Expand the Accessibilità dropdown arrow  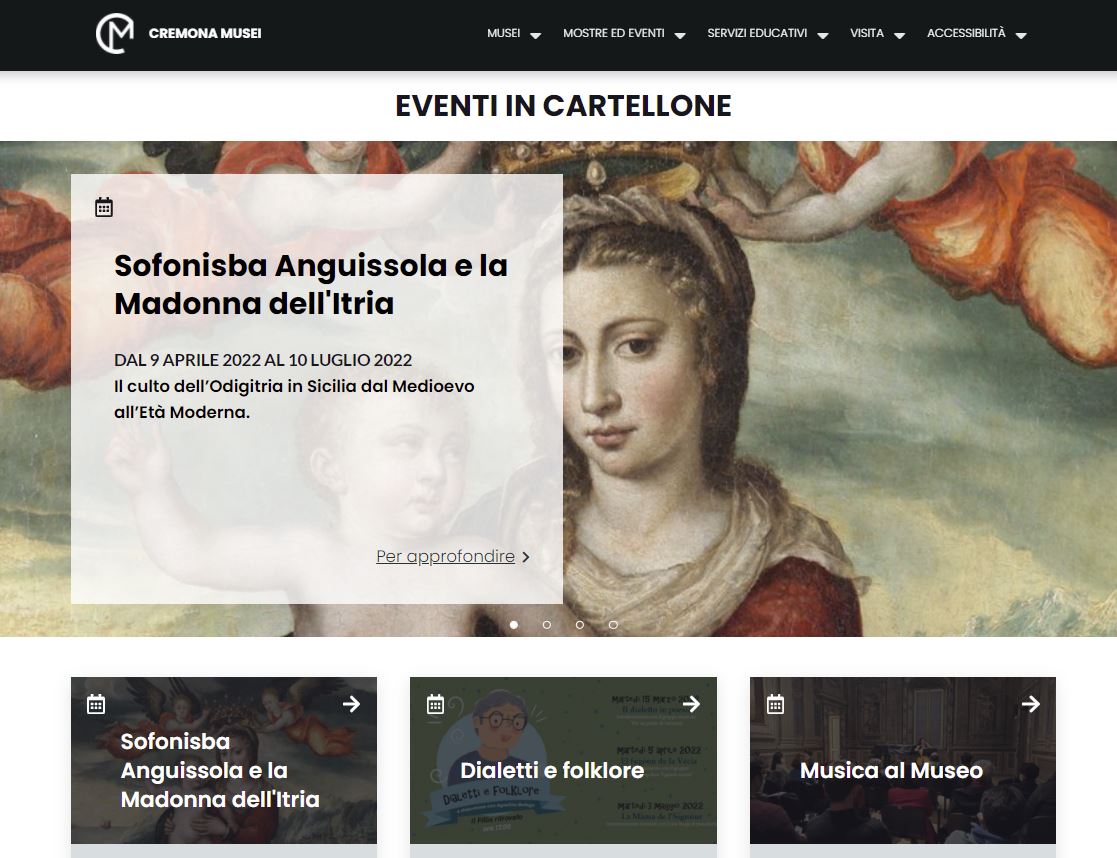tap(1021, 35)
